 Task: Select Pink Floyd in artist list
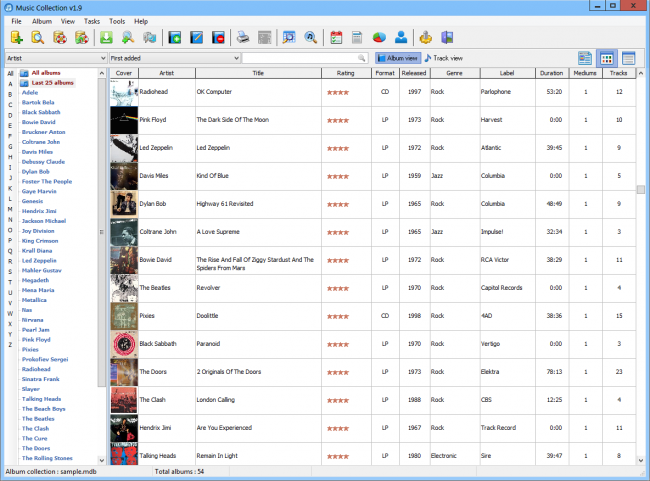tap(38, 340)
